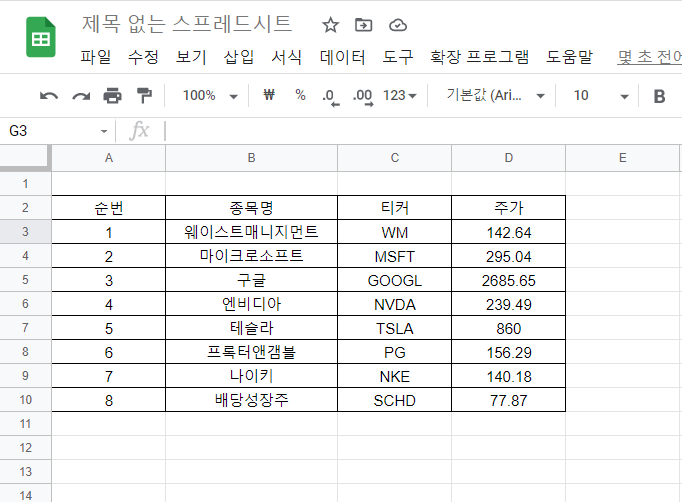Select the price cell 142.64
The width and height of the screenshot is (682, 502).
508,231
